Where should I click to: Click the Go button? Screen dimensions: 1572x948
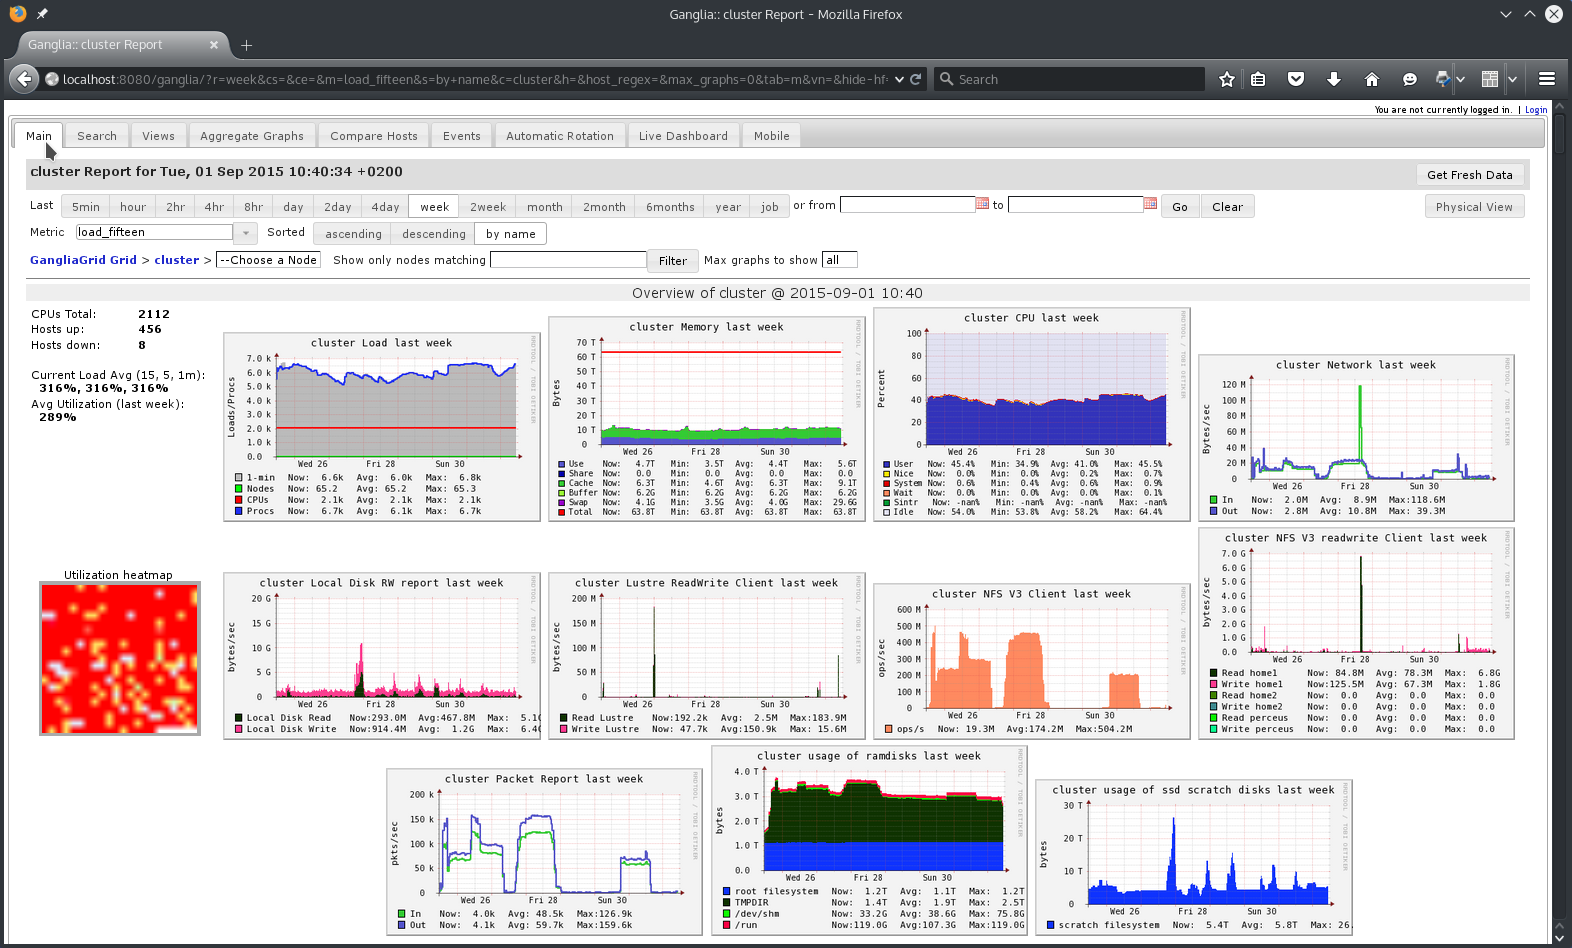[1180, 207]
